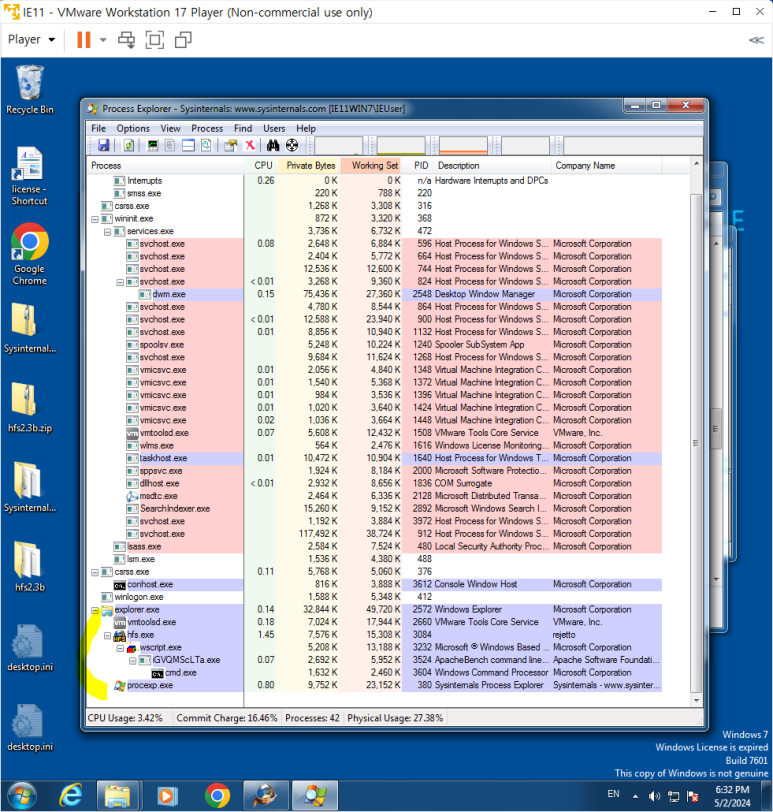This screenshot has width=773, height=812.
Task: Collapse the wininit.exe tree node
Action: 95,219
